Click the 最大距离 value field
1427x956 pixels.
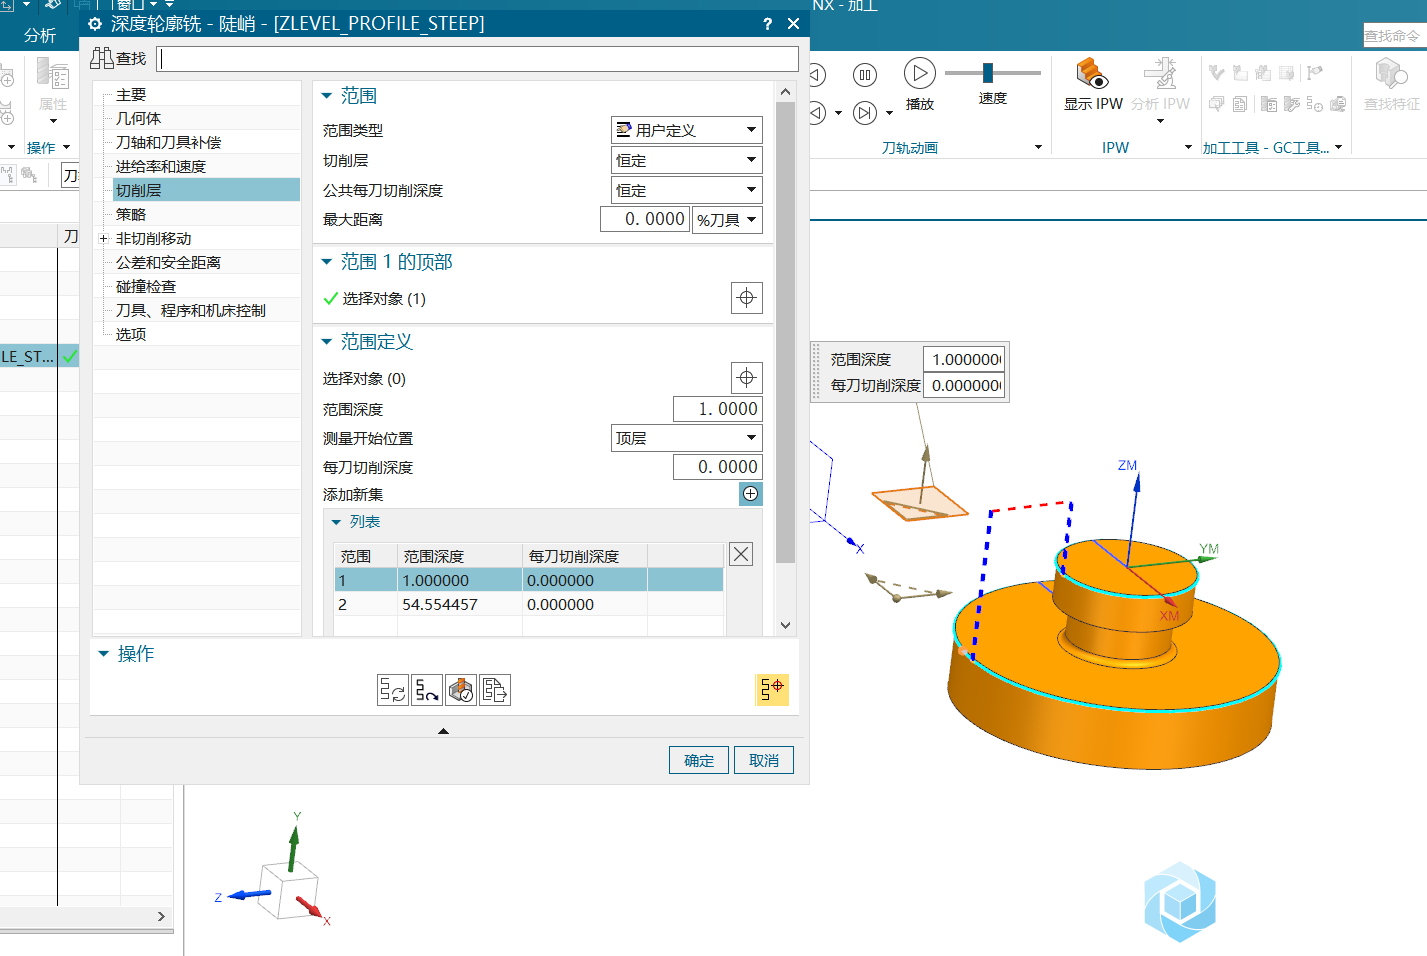click(x=645, y=219)
